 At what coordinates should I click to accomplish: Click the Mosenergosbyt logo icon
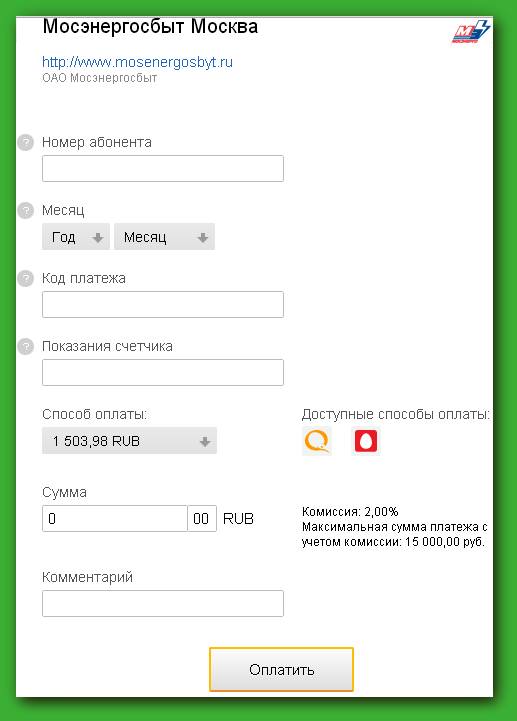point(471,31)
